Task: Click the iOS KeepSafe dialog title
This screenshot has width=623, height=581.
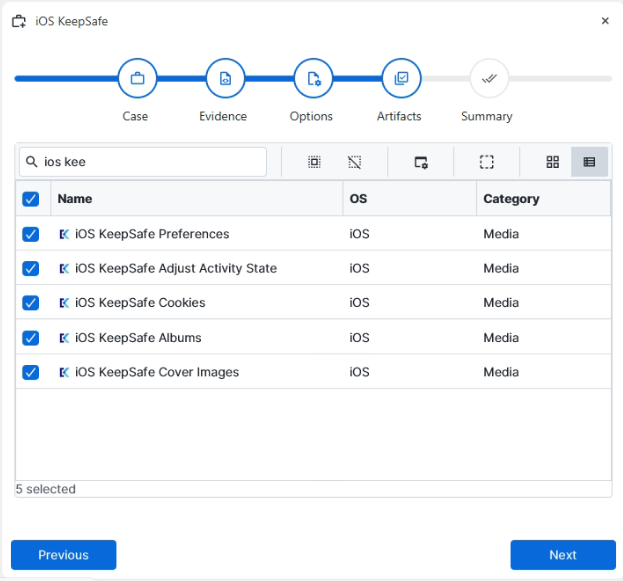Action: (72, 21)
